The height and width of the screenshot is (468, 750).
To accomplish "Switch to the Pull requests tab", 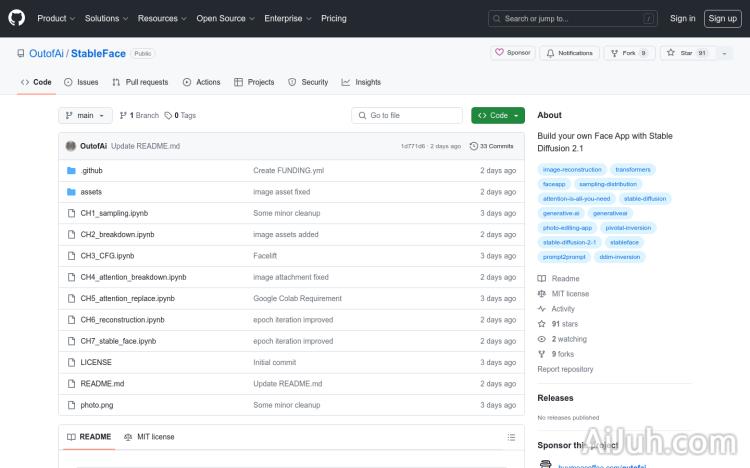I will 140,82.
